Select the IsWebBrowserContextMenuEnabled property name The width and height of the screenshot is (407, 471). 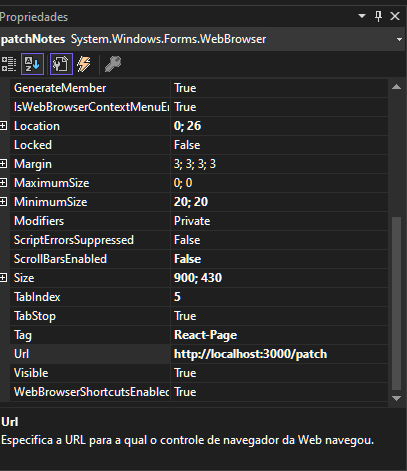pyautogui.click(x=90, y=107)
